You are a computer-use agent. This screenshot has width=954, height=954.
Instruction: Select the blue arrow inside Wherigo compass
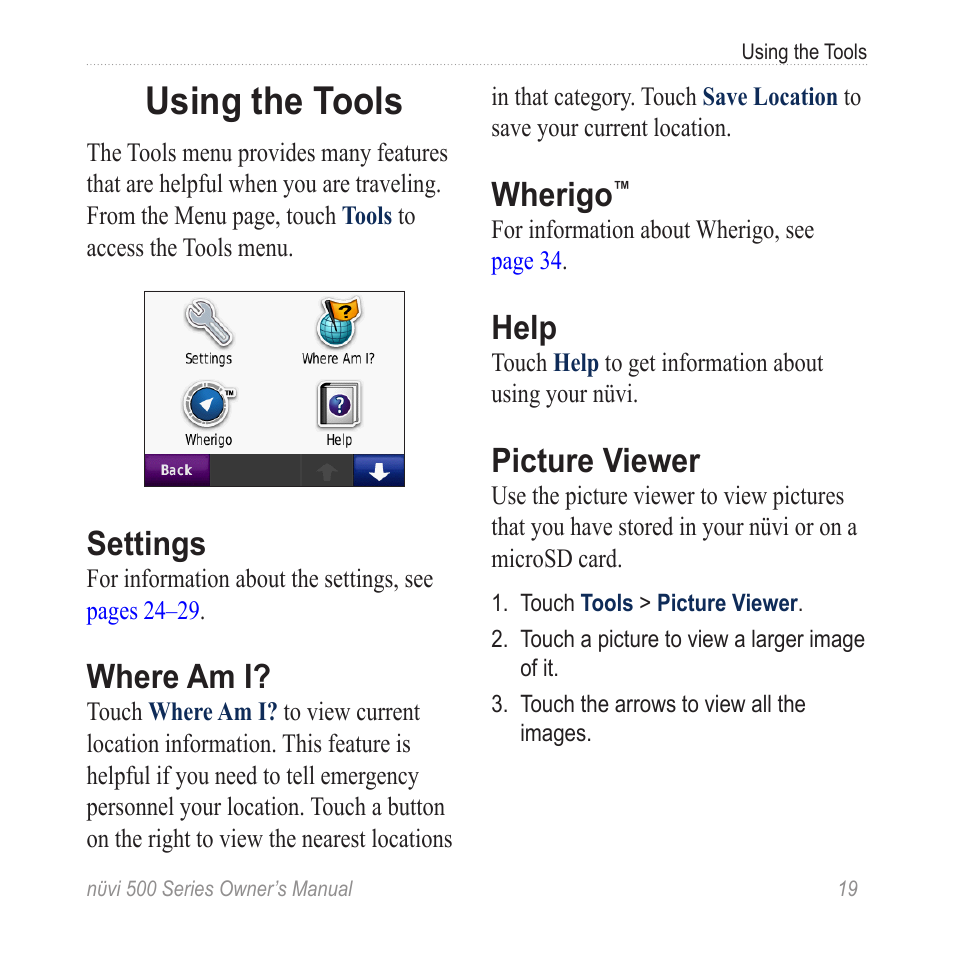[207, 403]
